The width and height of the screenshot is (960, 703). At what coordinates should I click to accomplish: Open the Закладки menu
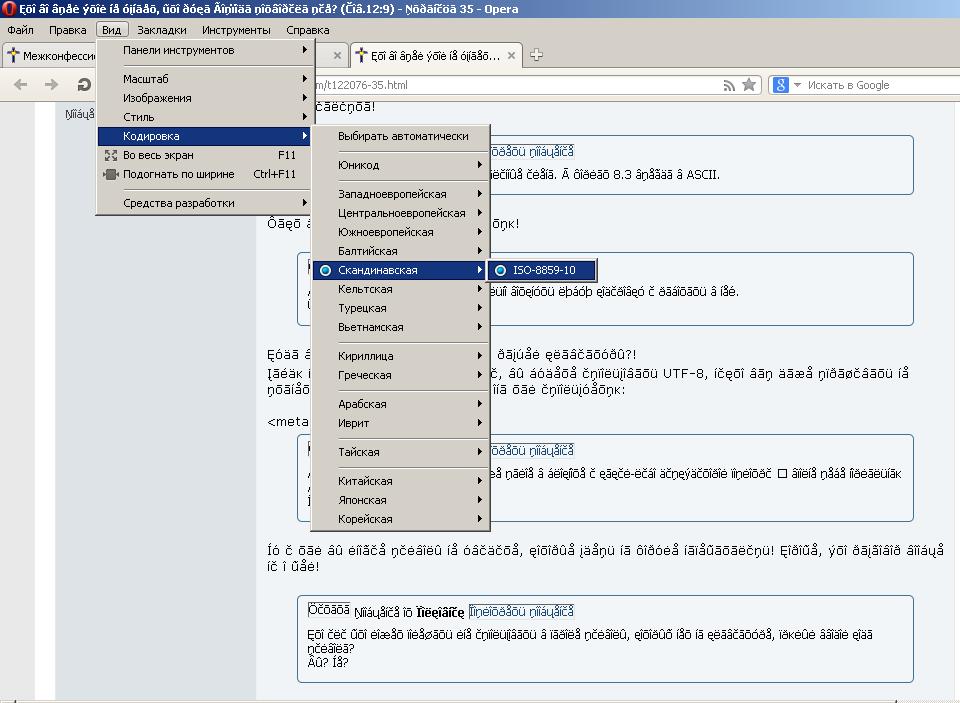[x=161, y=30]
